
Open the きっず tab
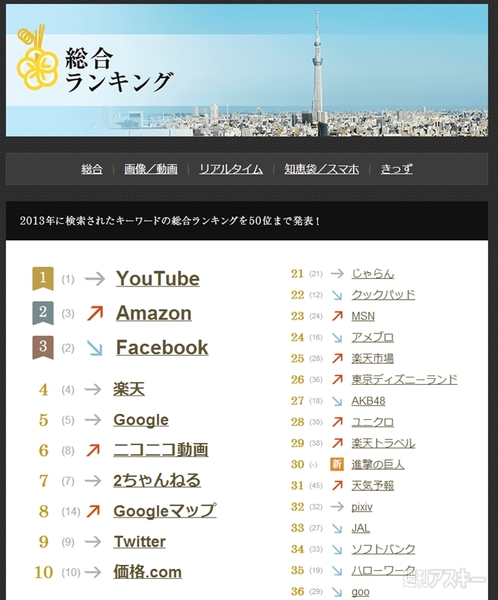point(397,169)
